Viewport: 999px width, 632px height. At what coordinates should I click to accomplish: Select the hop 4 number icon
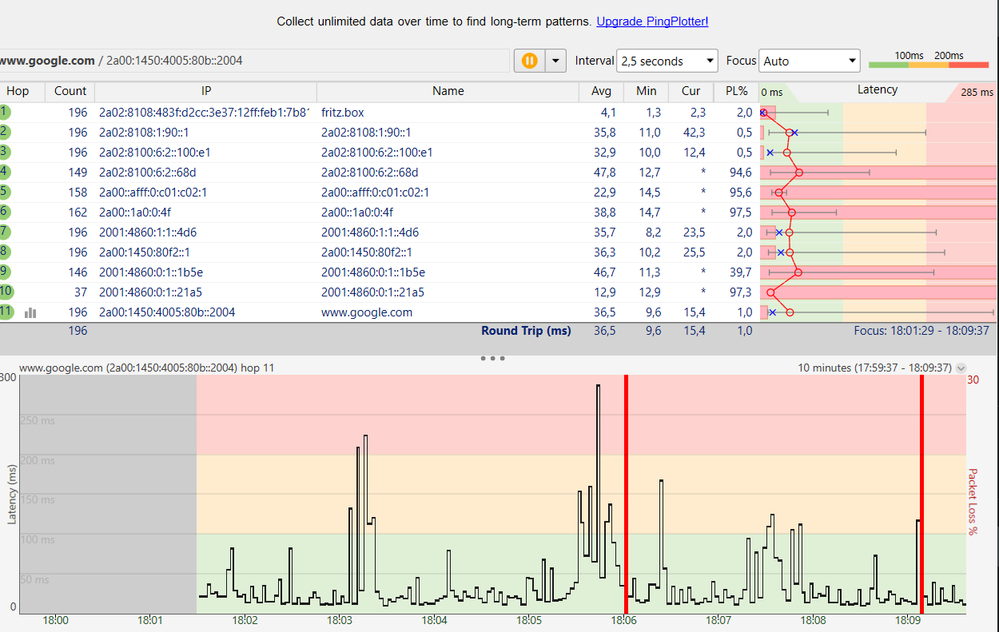6,172
